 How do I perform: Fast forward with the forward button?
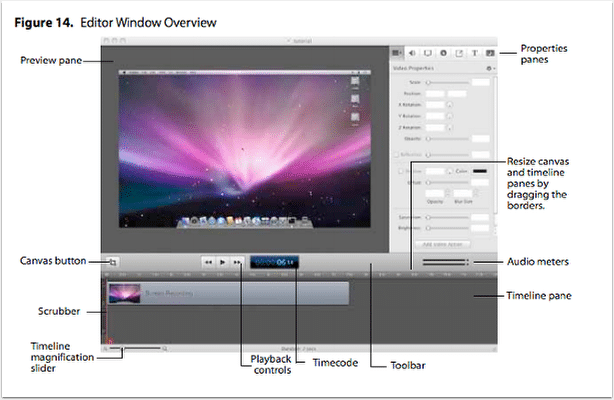tap(237, 262)
